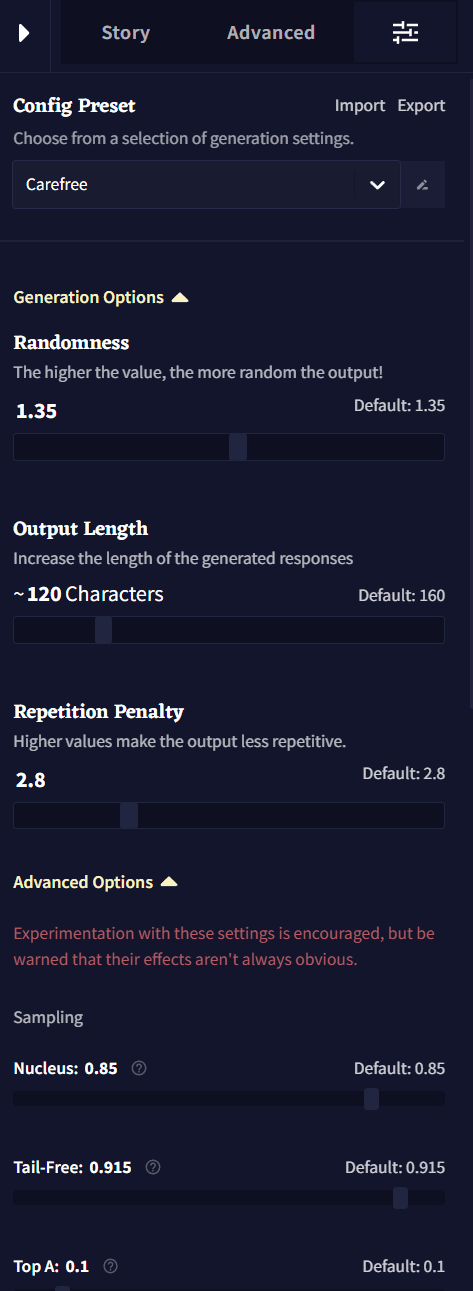
Task: Click the Tail-Free help question mark icon
Action: (x=153, y=1167)
